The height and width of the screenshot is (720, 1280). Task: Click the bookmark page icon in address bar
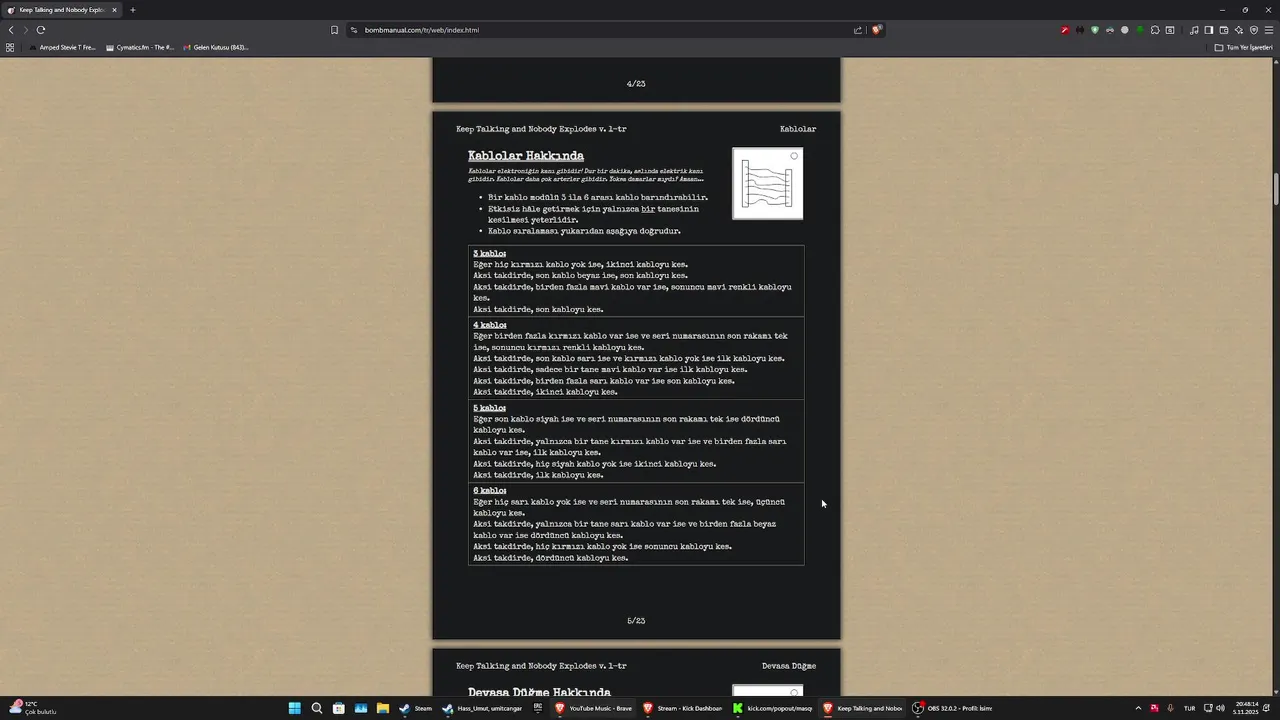click(335, 30)
